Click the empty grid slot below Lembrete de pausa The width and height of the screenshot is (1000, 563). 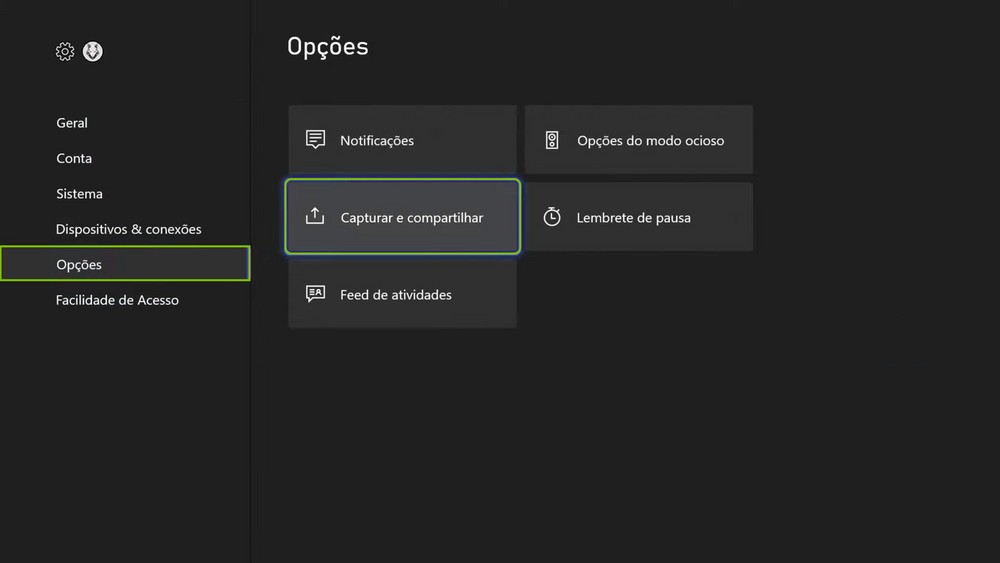[639, 294]
